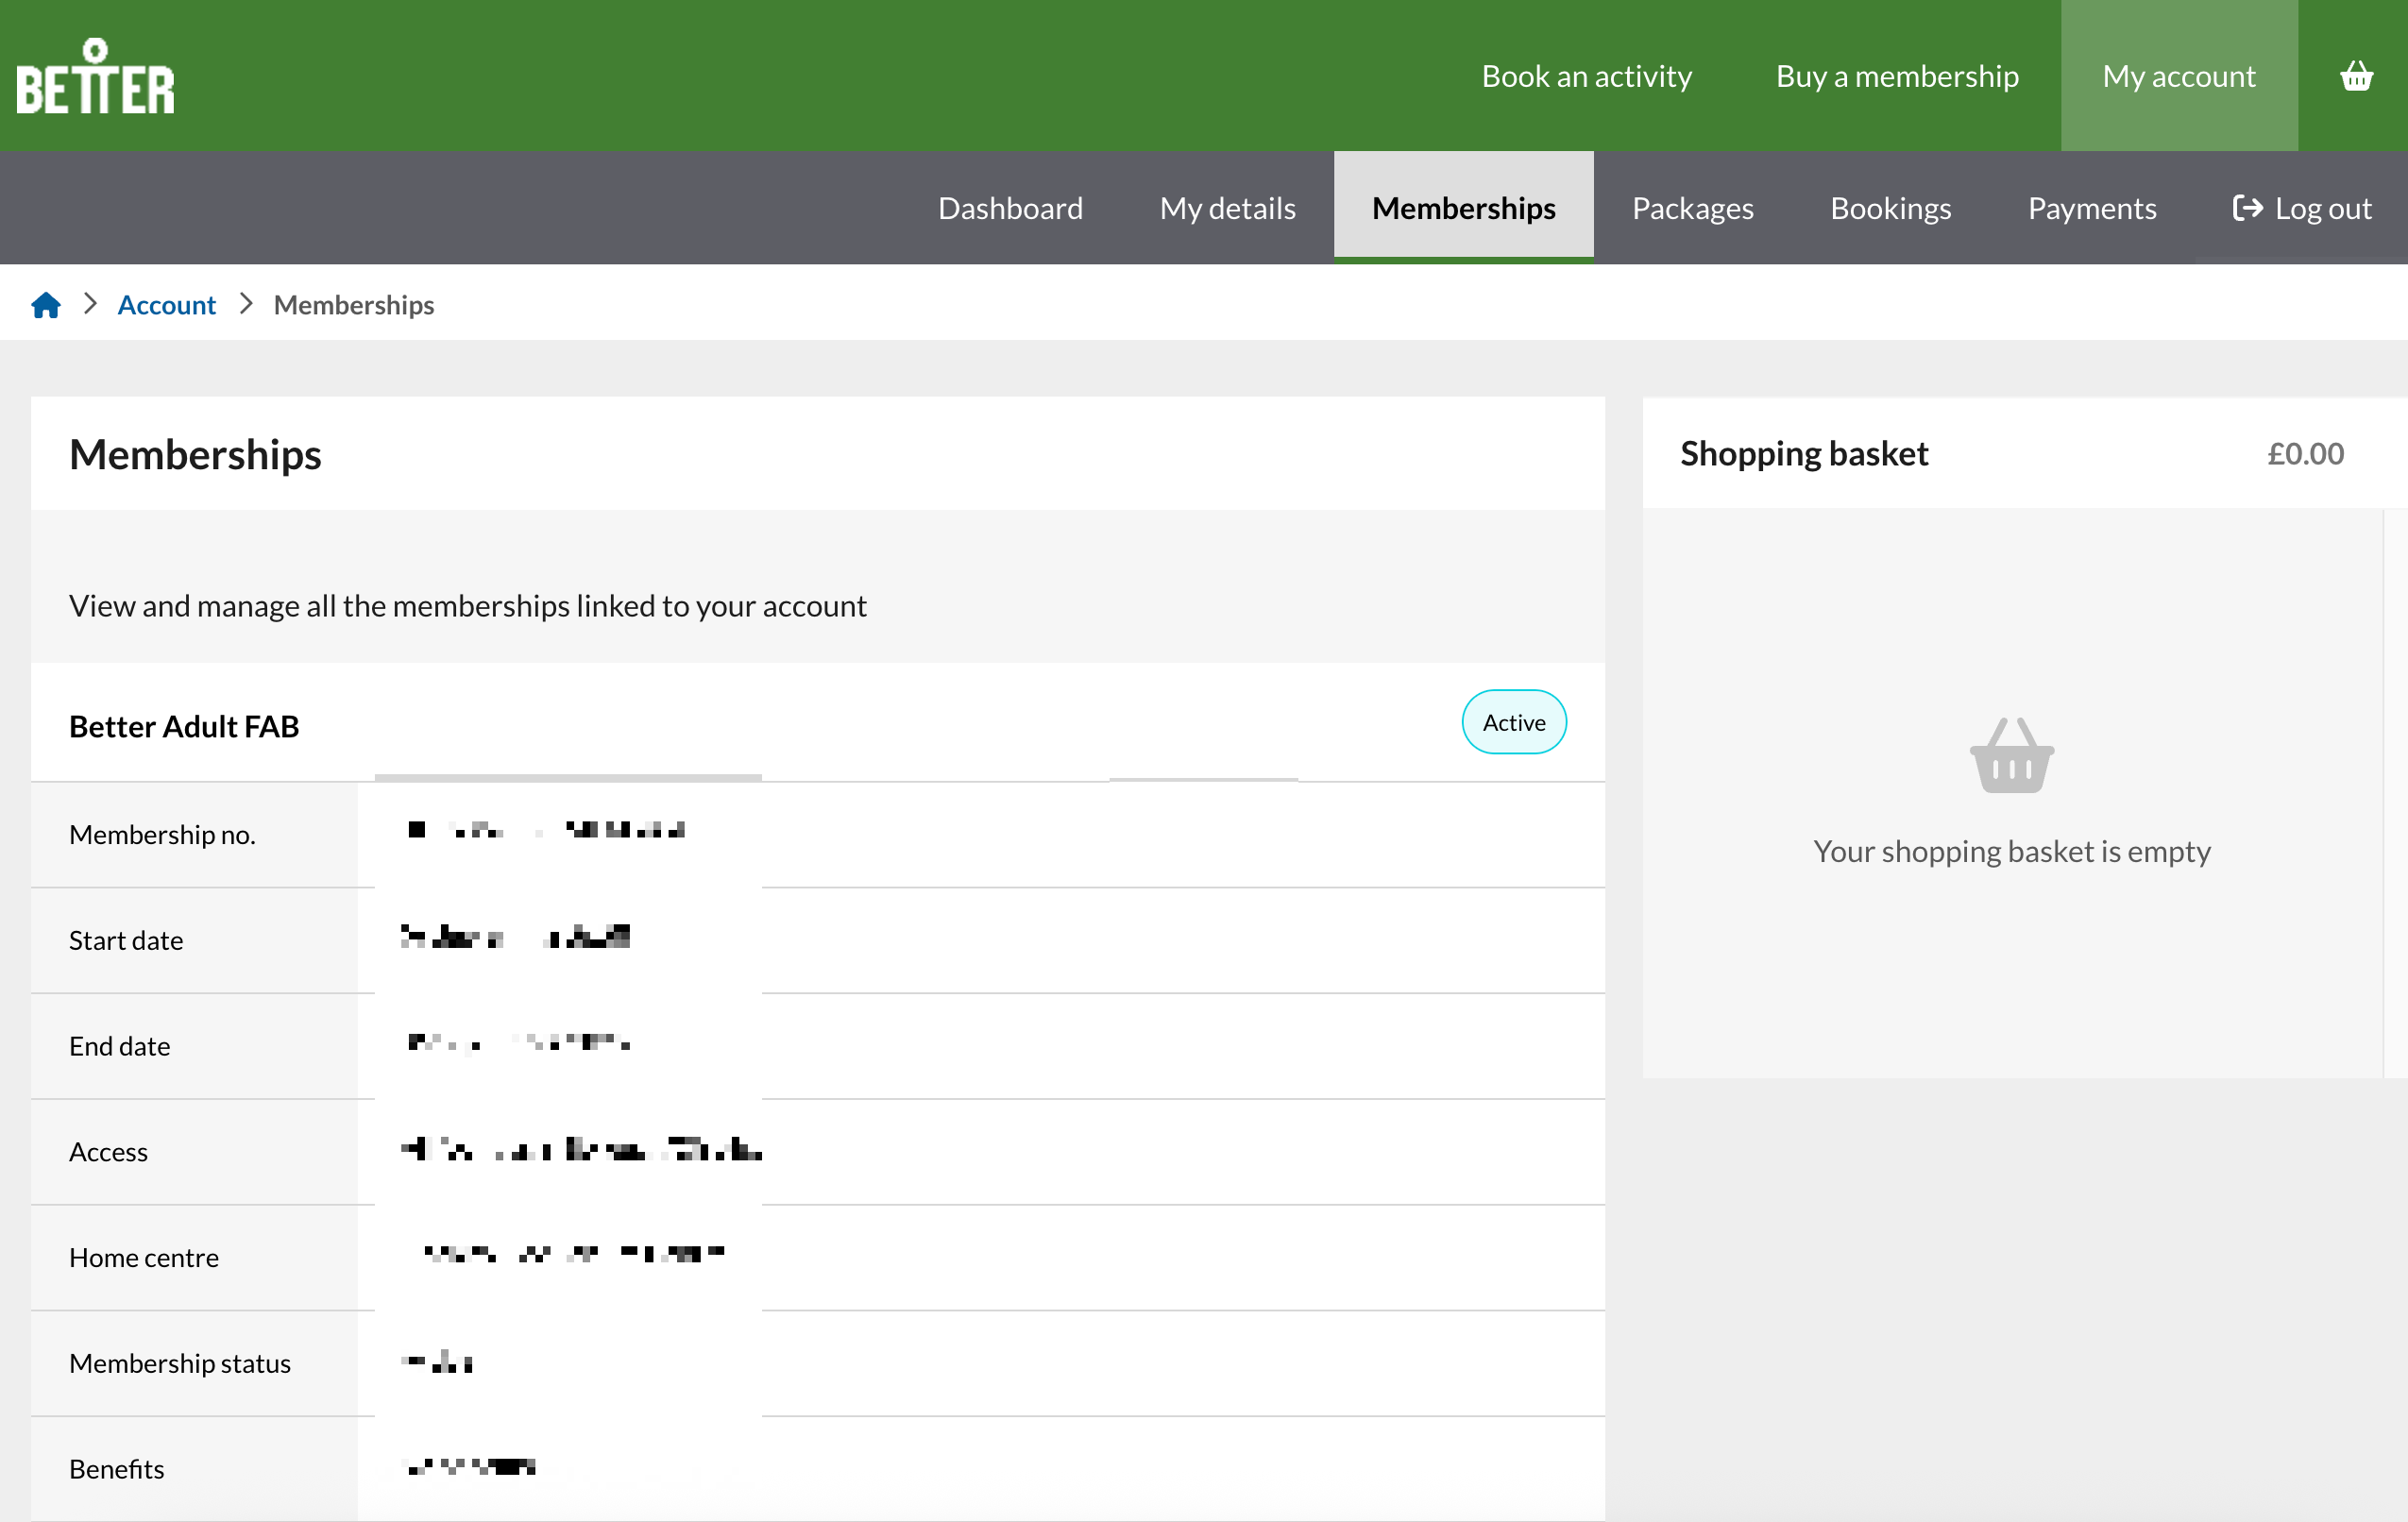Open Book an activity menu

[1586, 76]
